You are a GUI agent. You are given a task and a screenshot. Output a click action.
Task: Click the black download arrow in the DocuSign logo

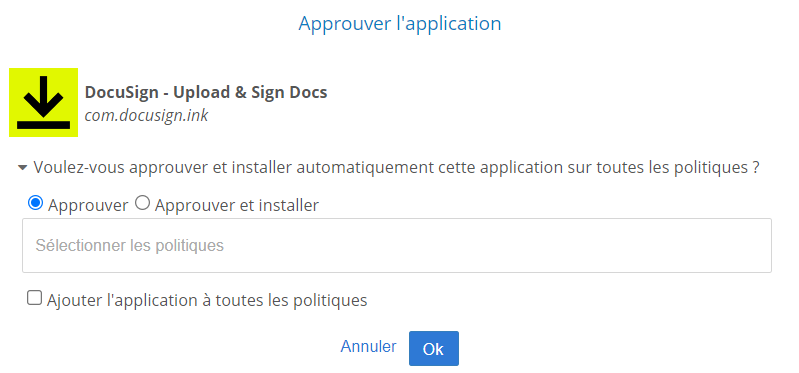coord(43,96)
